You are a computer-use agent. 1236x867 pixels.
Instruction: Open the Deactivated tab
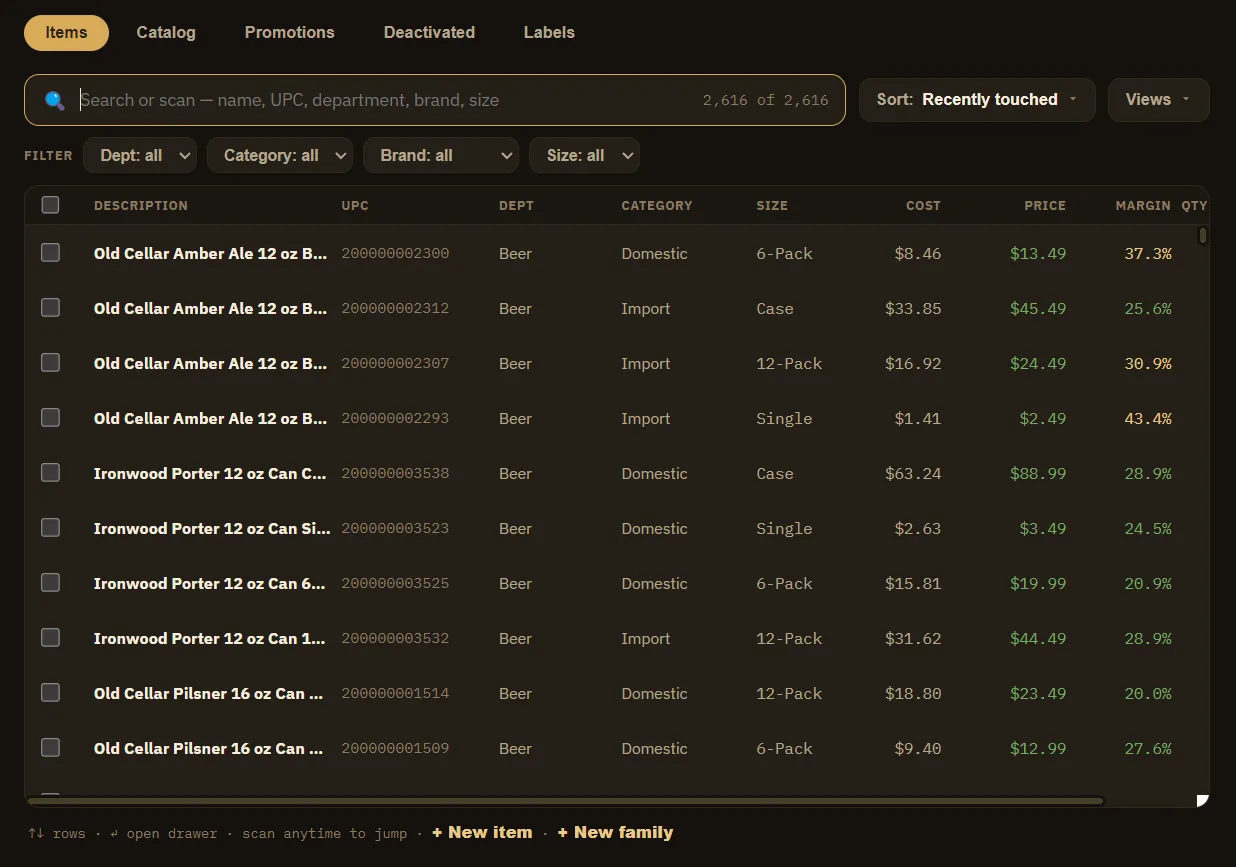pyautogui.click(x=429, y=32)
